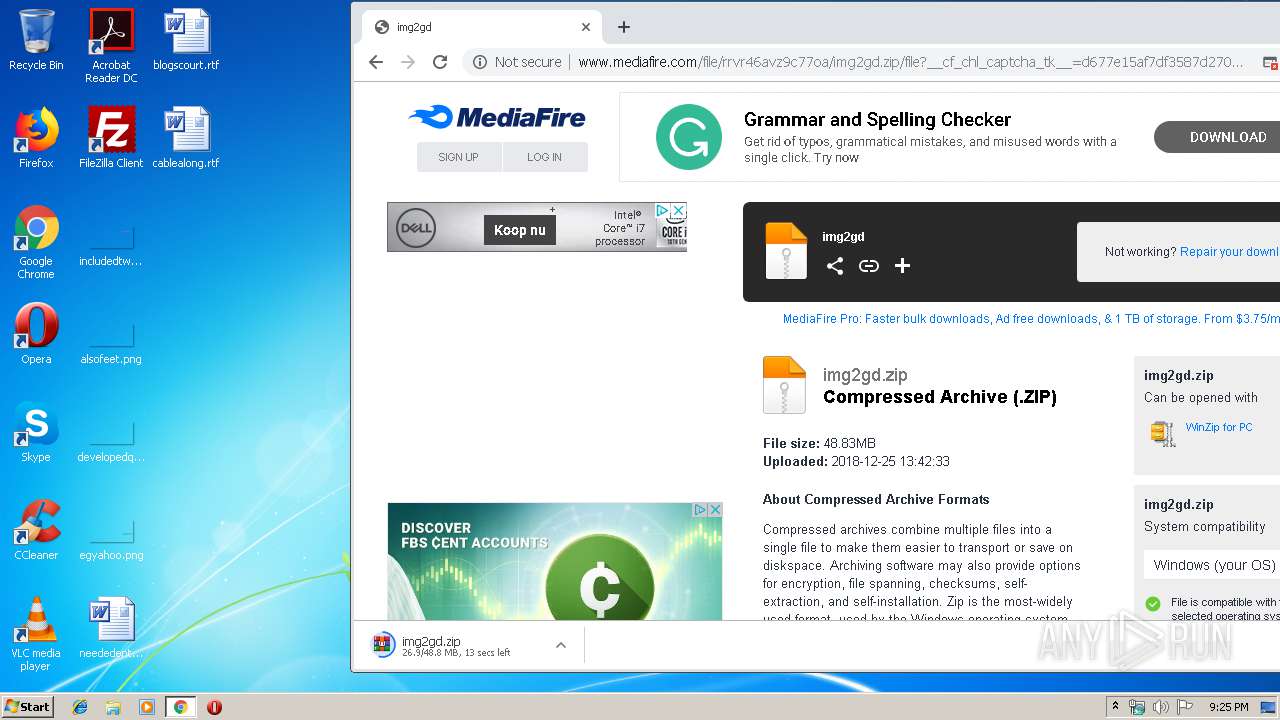
Task: Open Opera from the taskbar
Action: click(x=214, y=707)
